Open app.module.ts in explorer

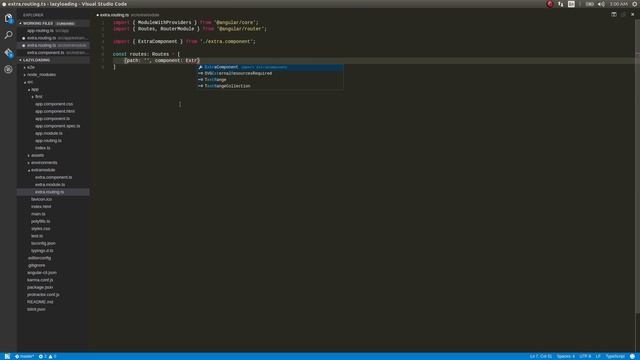point(49,133)
